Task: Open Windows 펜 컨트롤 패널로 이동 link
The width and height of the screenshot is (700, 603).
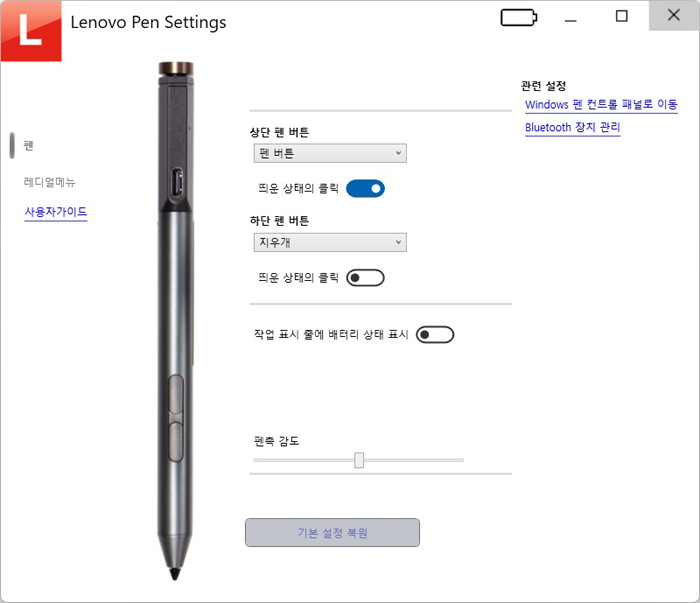Action: (x=601, y=105)
